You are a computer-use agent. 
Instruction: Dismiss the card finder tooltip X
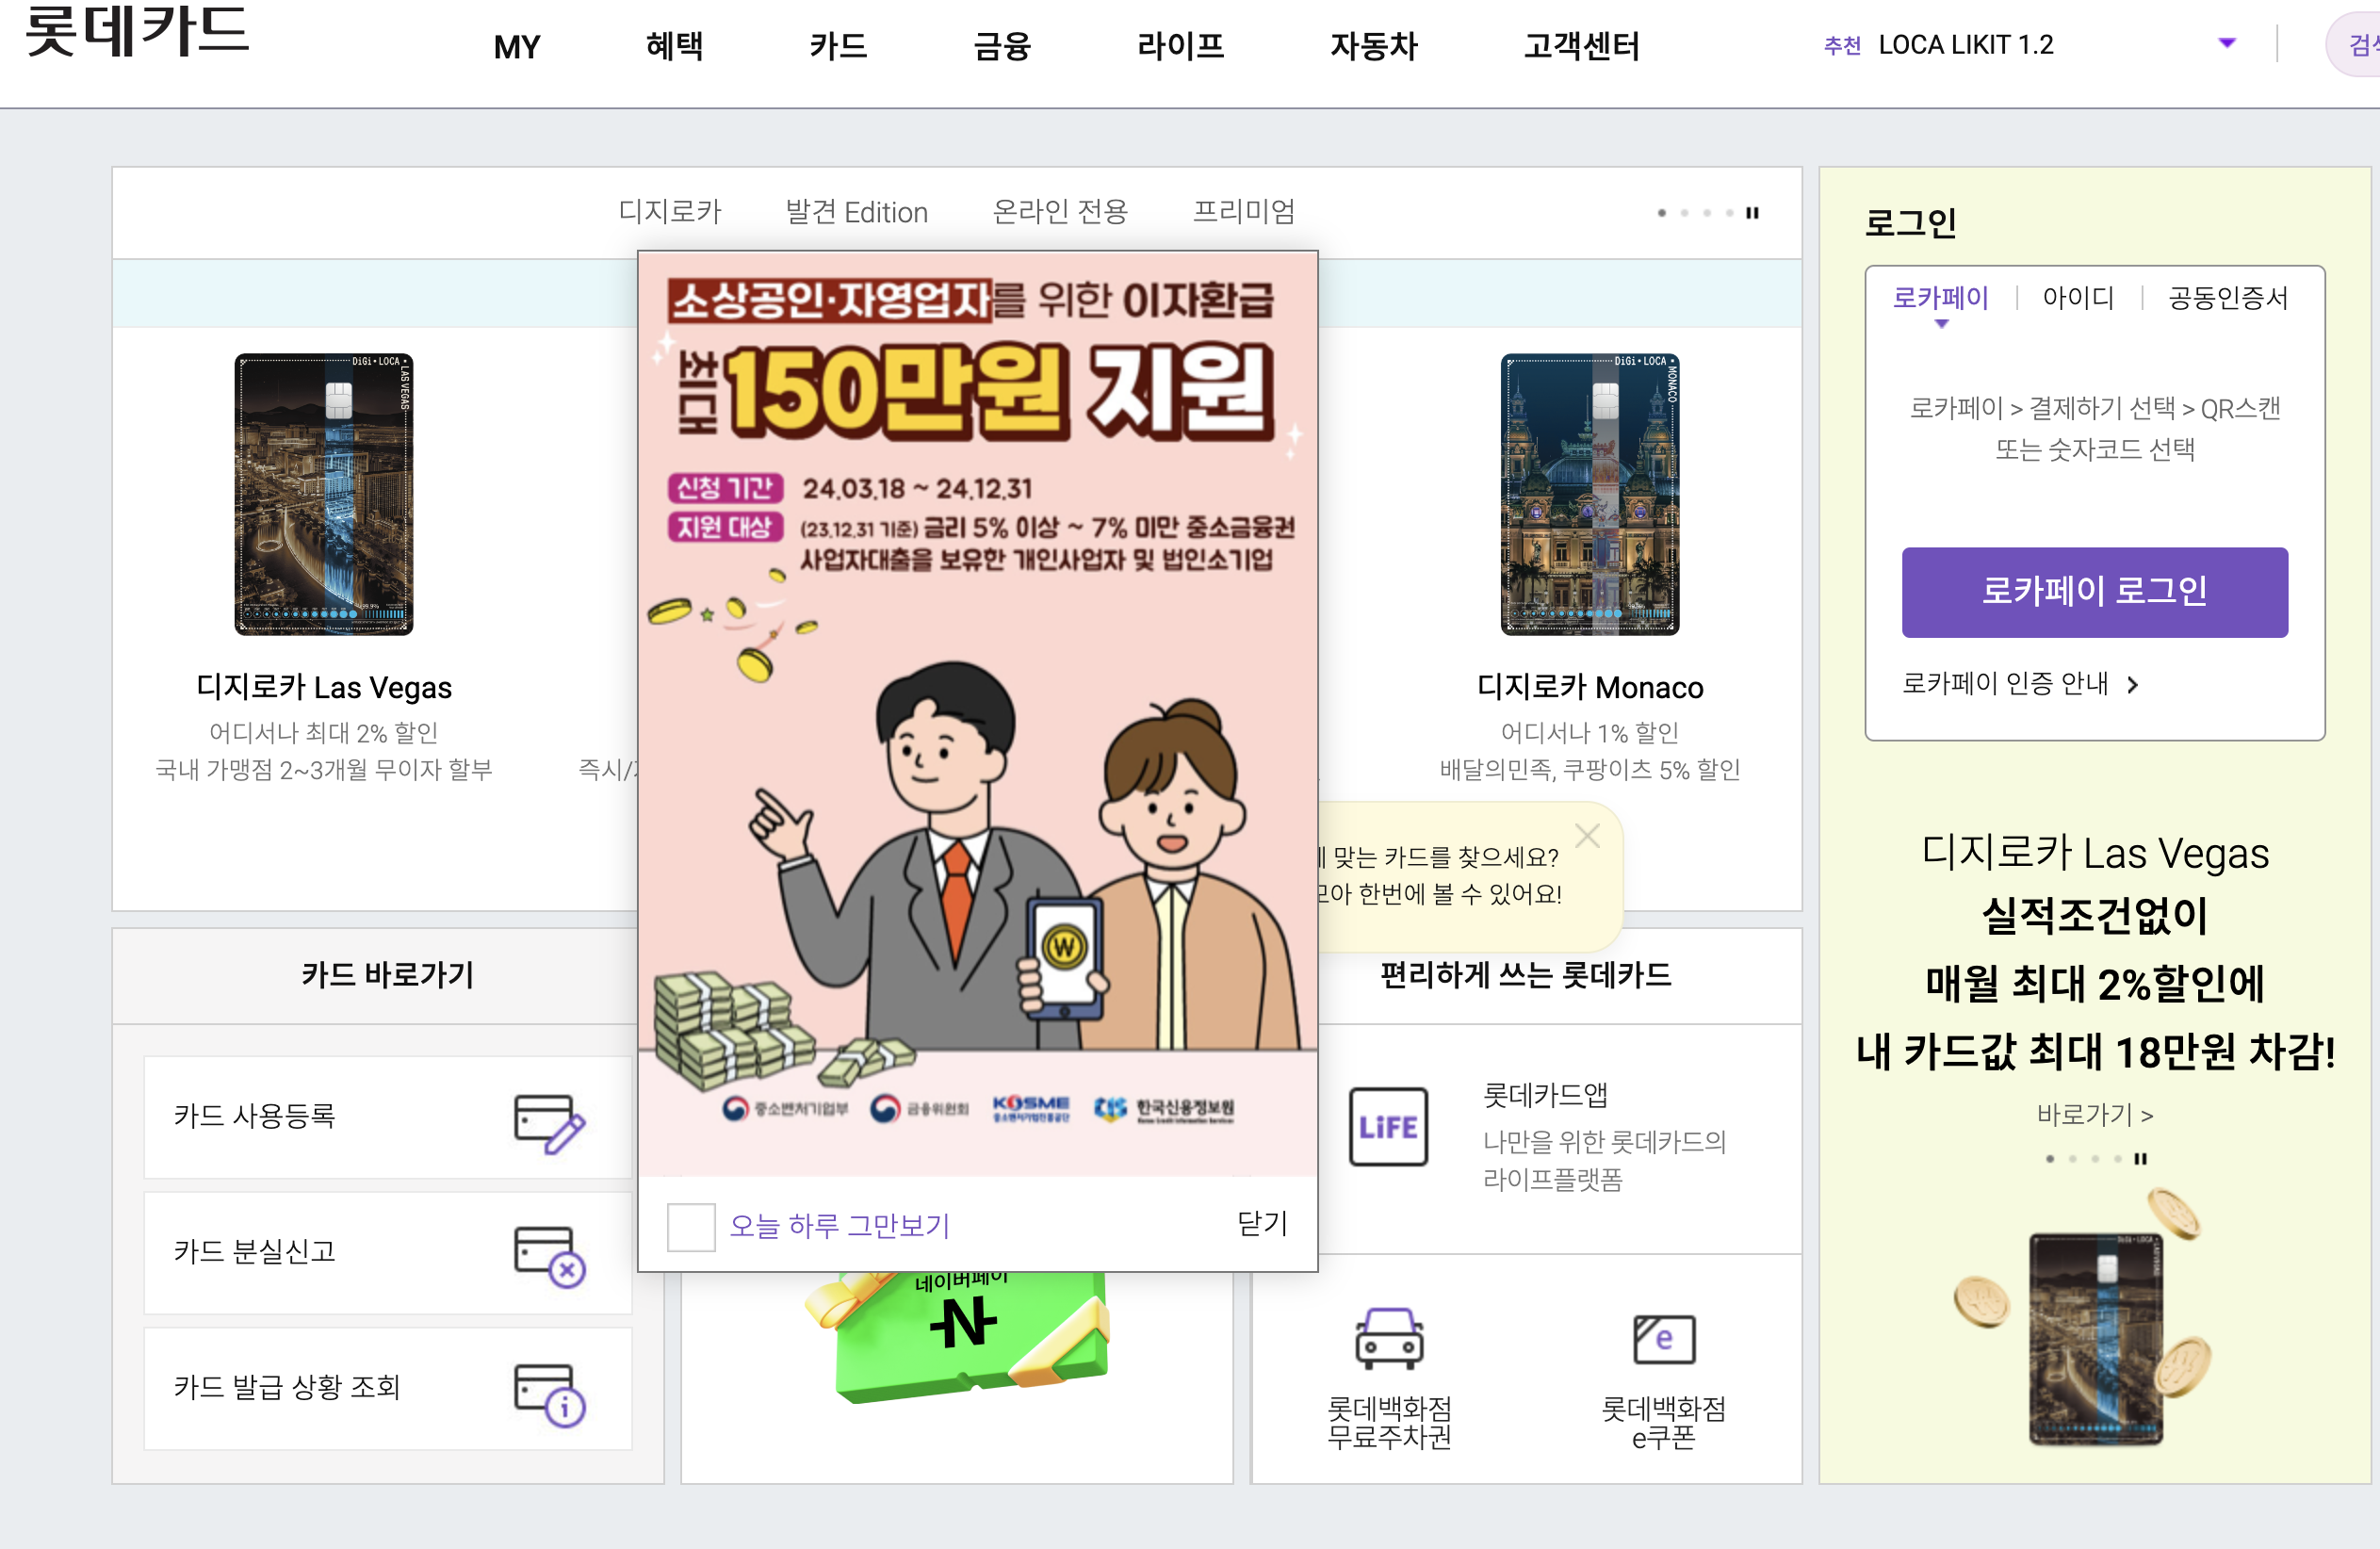click(x=1587, y=835)
